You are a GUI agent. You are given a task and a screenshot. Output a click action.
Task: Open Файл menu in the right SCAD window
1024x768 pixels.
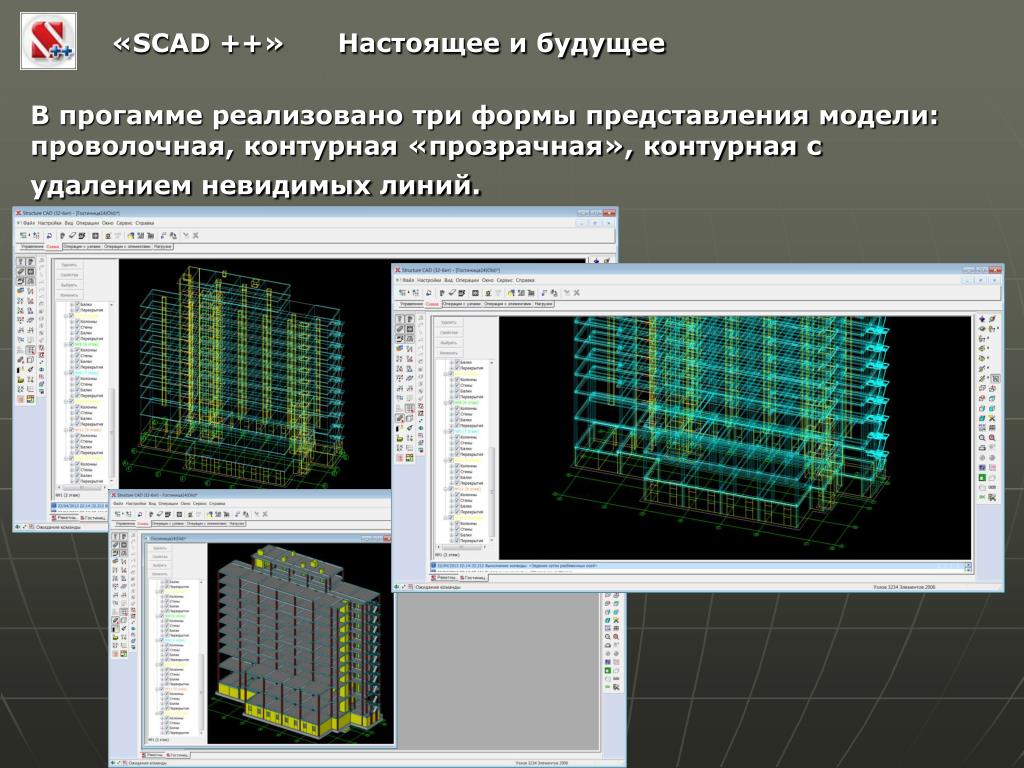408,280
